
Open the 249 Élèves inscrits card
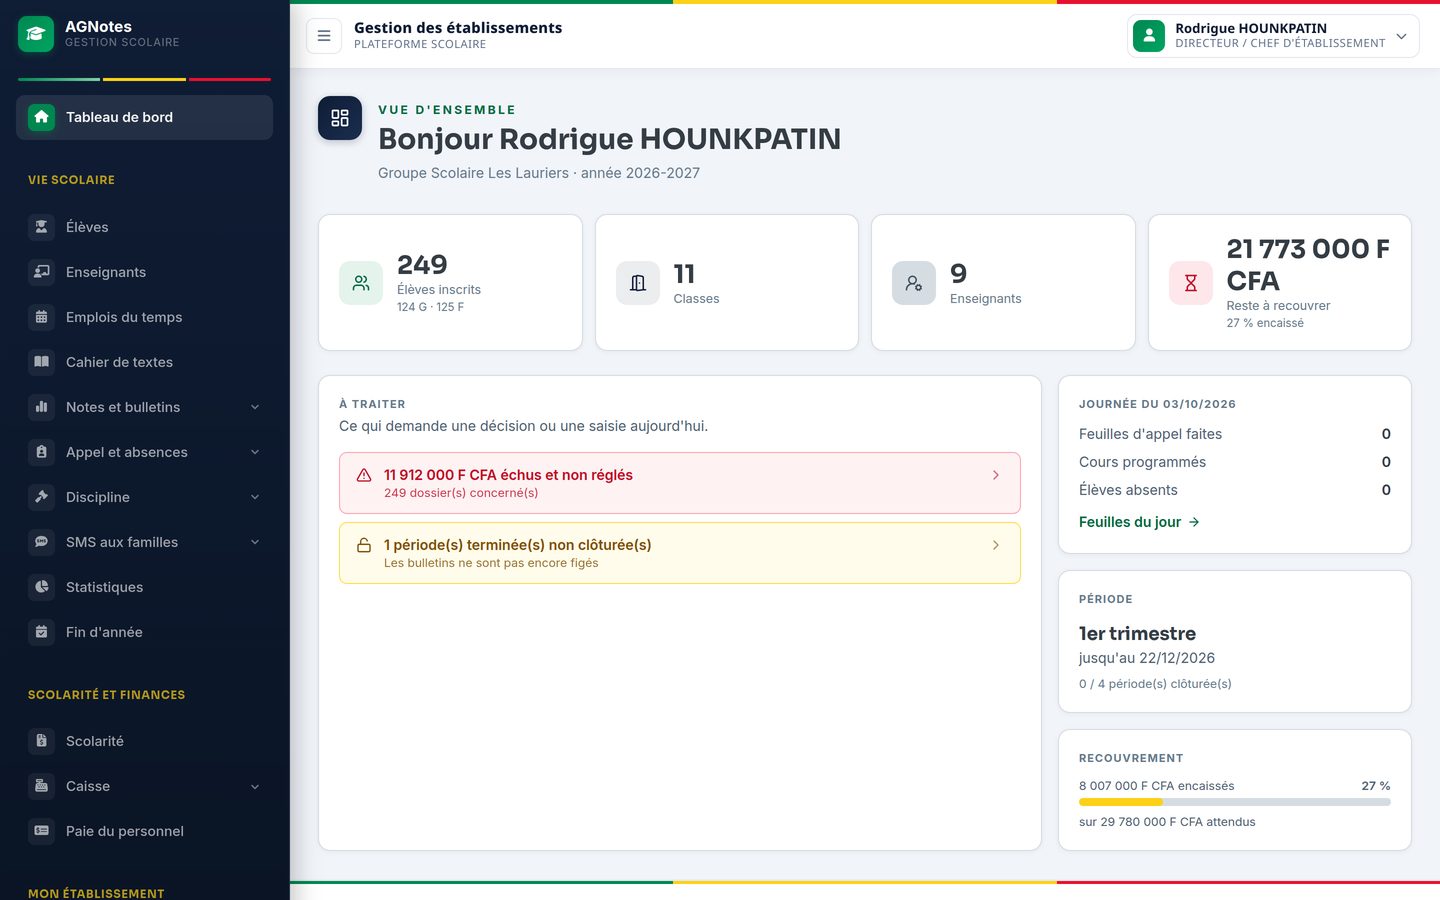450,283
